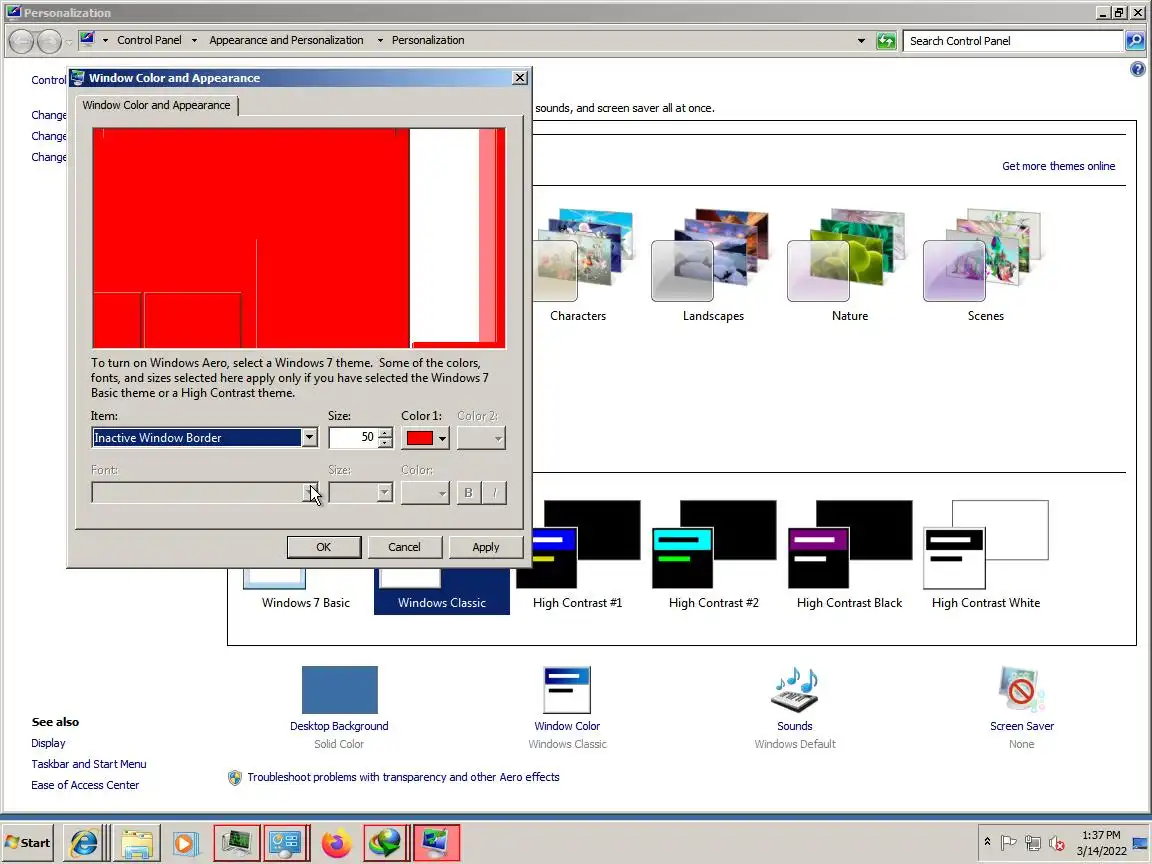The width and height of the screenshot is (1152, 864).
Task: Click the Back navigation arrow
Action: coord(22,41)
